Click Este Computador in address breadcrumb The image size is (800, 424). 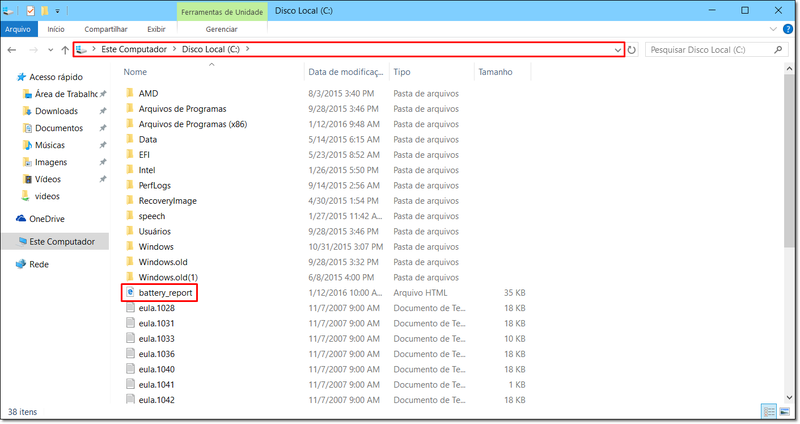pyautogui.click(x=134, y=49)
